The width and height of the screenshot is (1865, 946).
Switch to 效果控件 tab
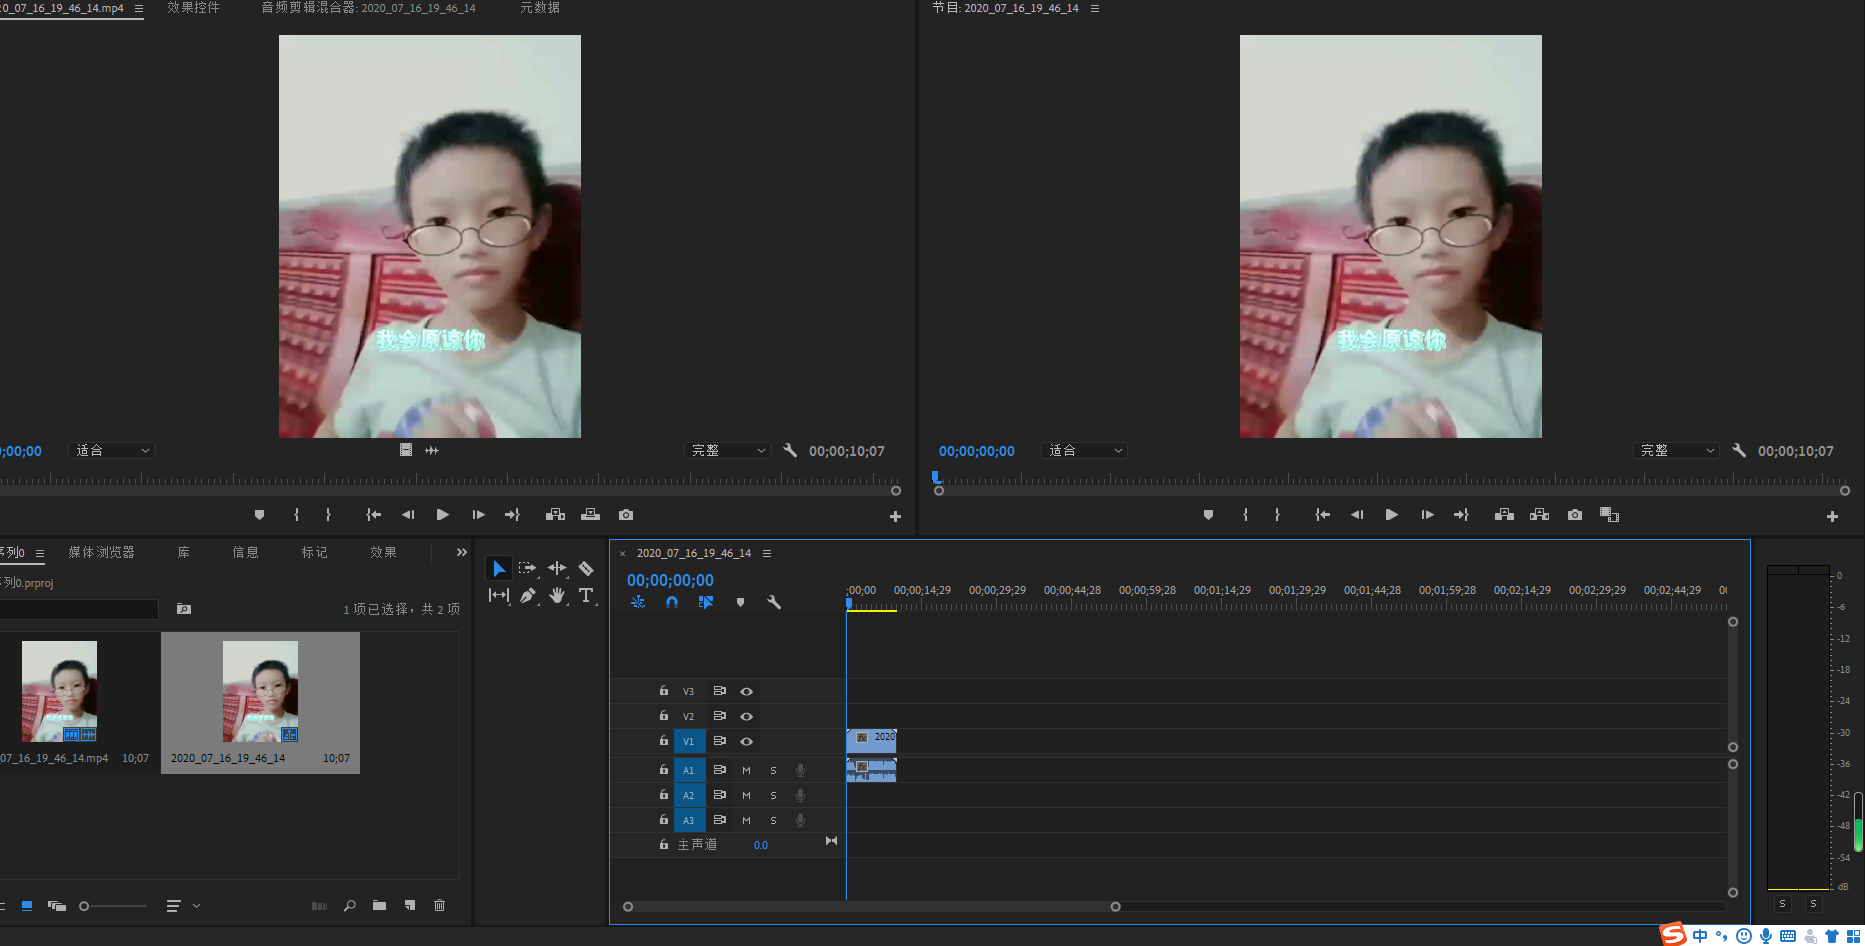point(193,8)
